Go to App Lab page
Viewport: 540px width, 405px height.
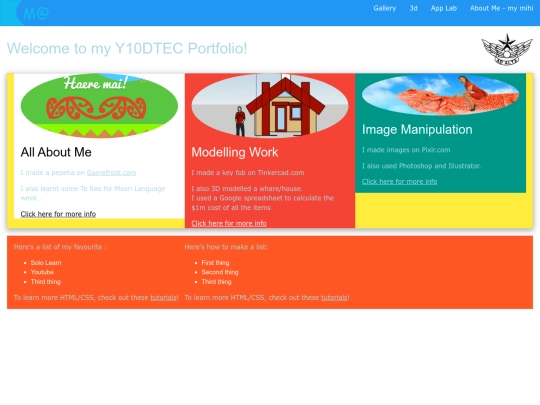point(444,8)
